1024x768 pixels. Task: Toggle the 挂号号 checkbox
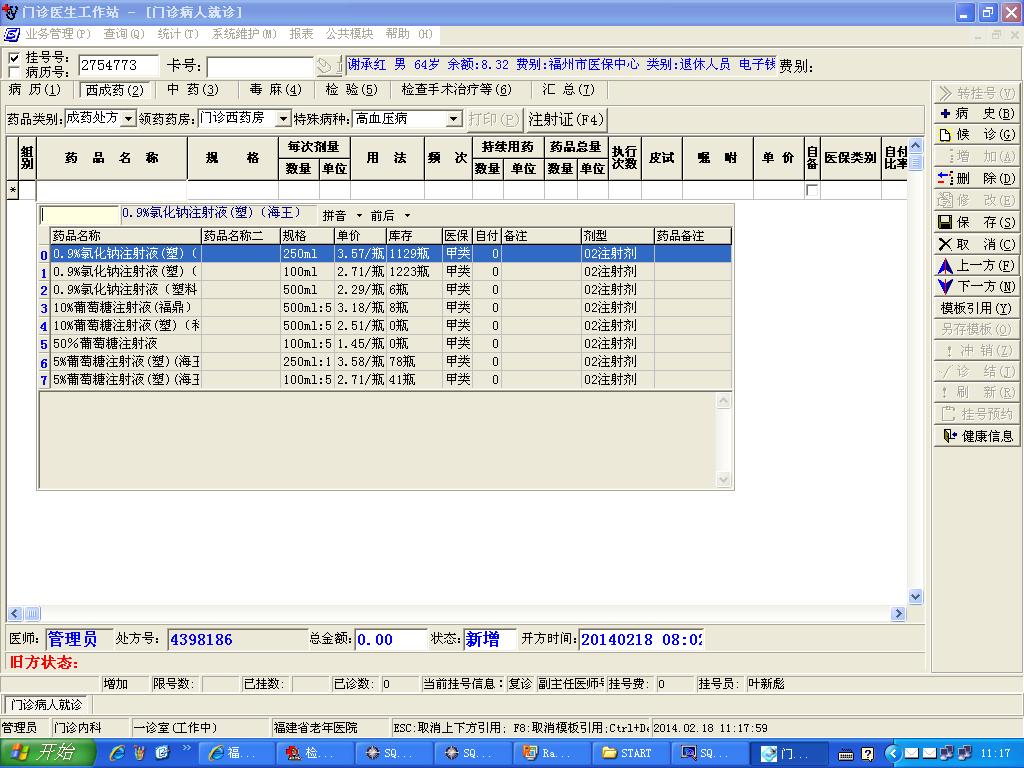click(13, 58)
